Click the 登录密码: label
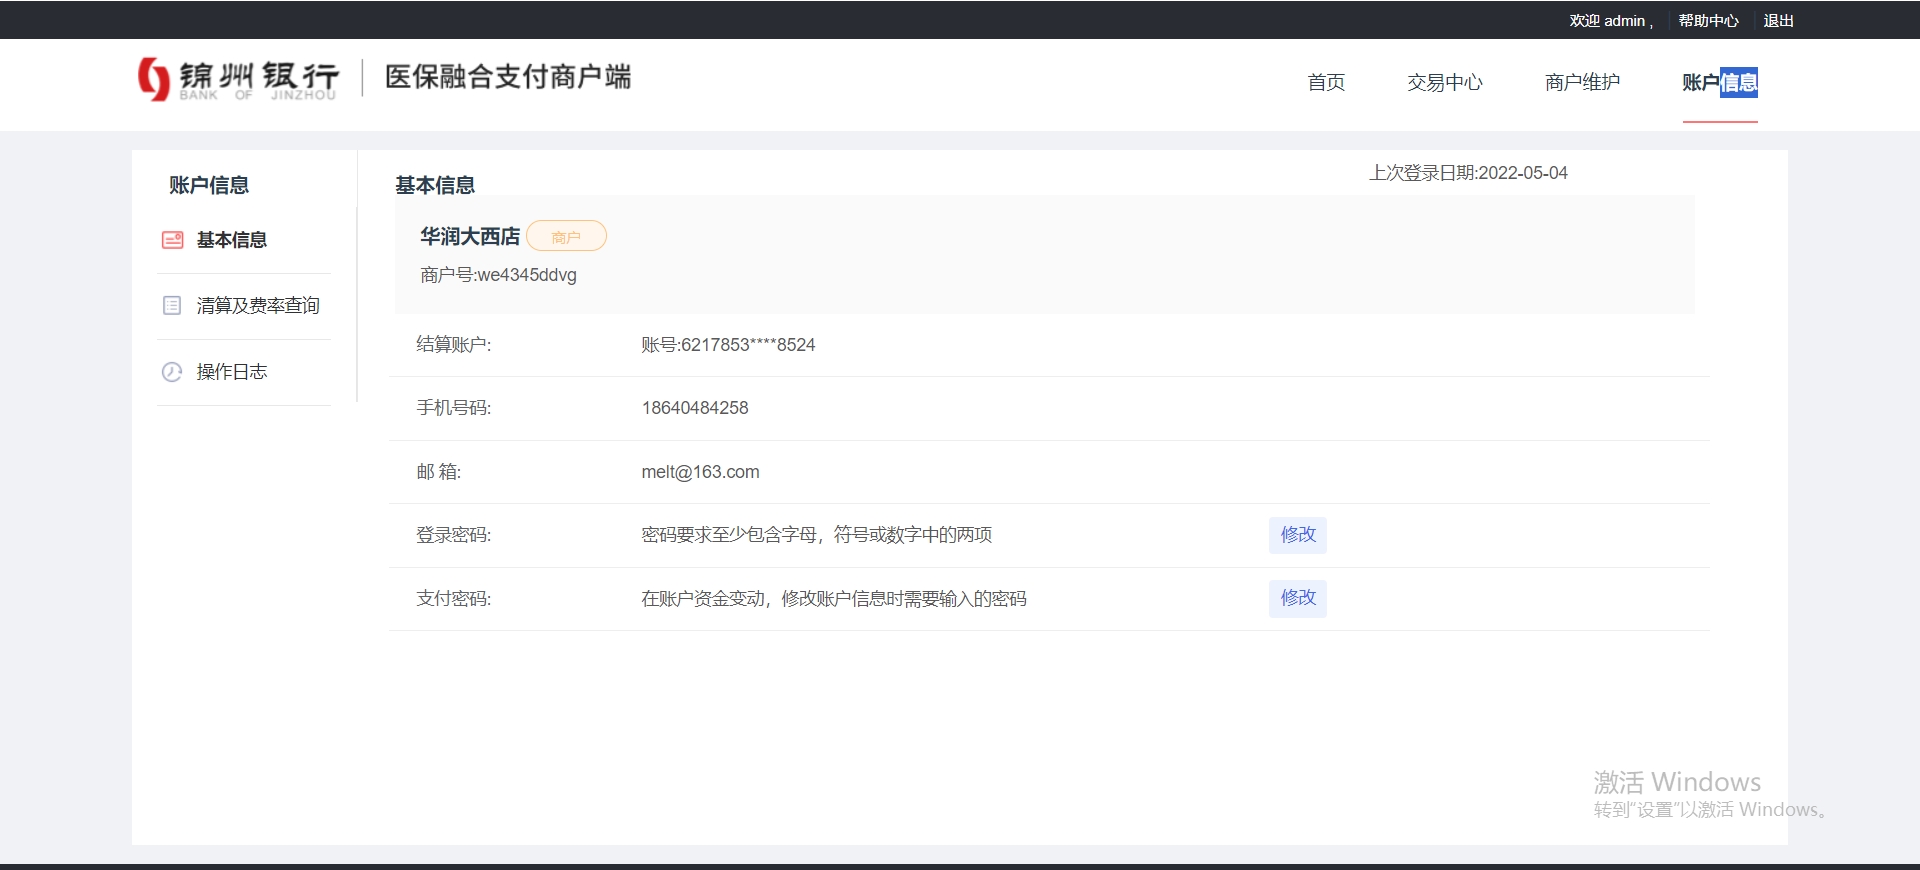1920x870 pixels. 454,535
